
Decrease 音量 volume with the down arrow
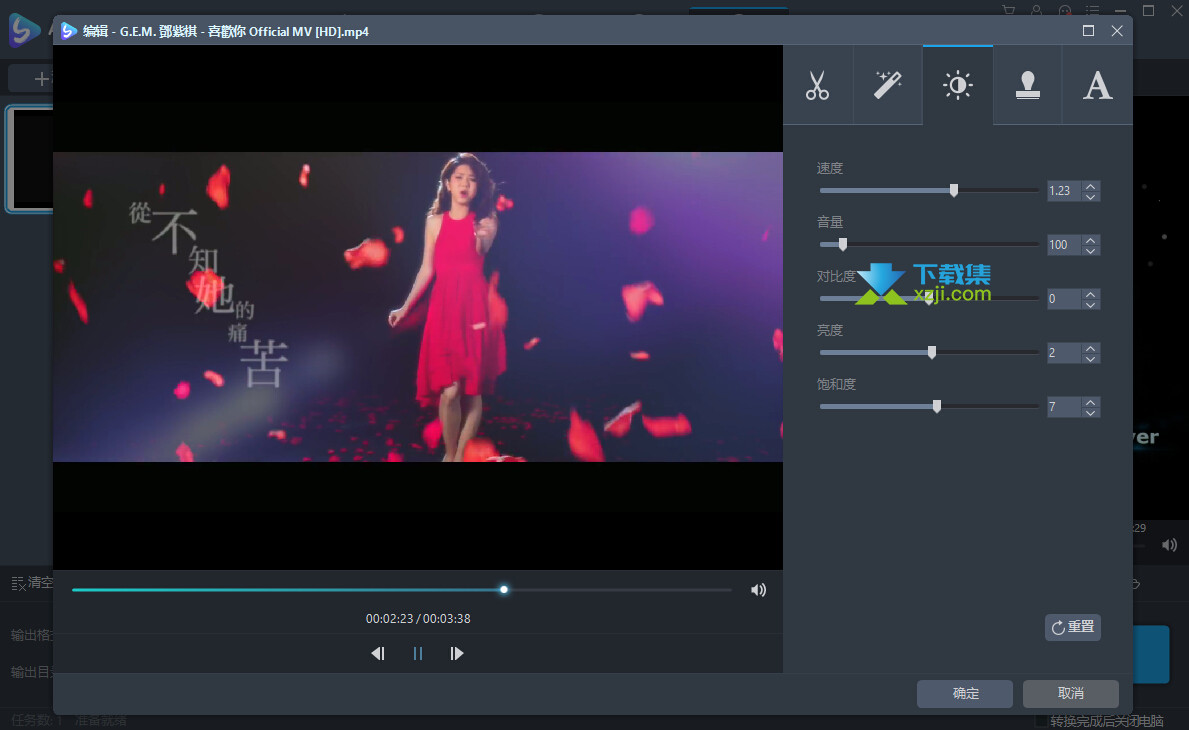(1090, 250)
